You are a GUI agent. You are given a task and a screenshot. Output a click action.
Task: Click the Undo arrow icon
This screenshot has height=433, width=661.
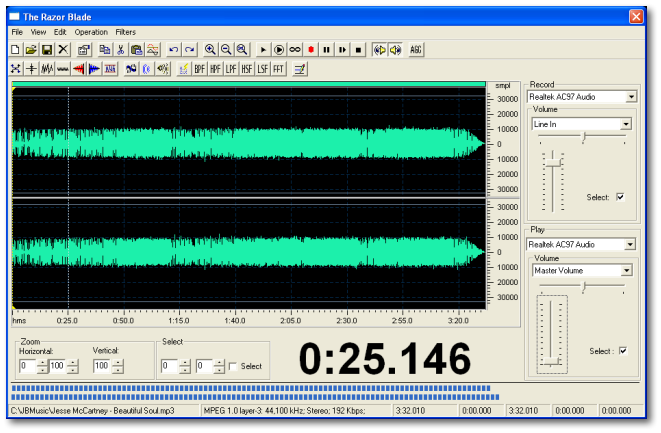tap(173, 49)
